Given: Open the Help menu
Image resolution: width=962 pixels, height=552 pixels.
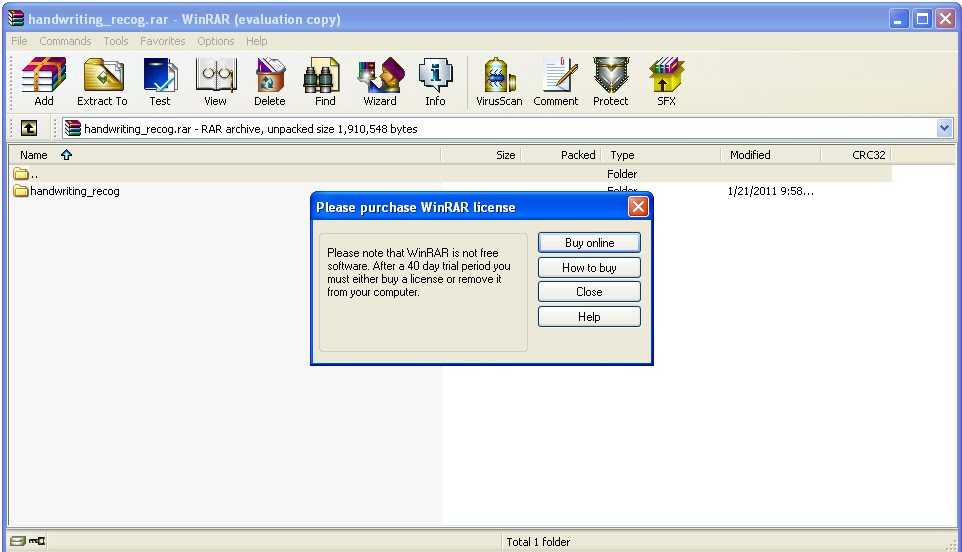Looking at the screenshot, I should click(256, 41).
